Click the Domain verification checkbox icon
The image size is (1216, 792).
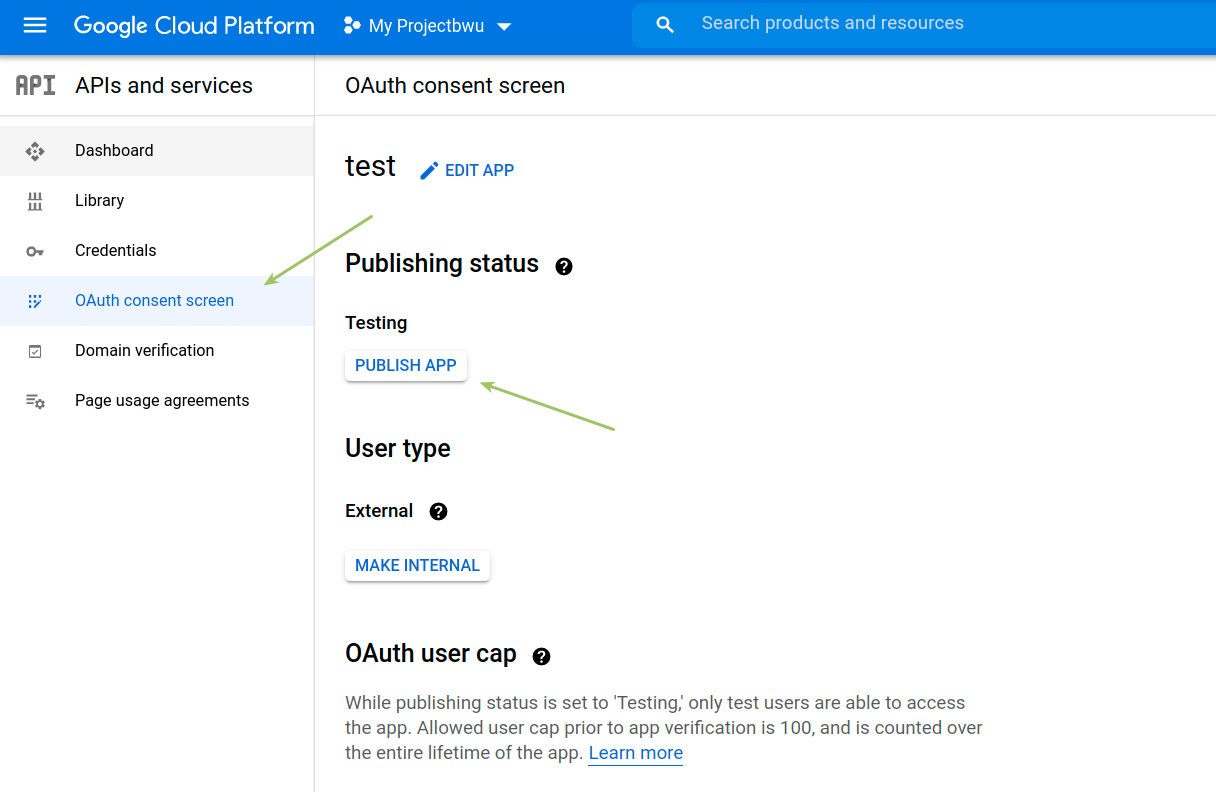pos(35,351)
